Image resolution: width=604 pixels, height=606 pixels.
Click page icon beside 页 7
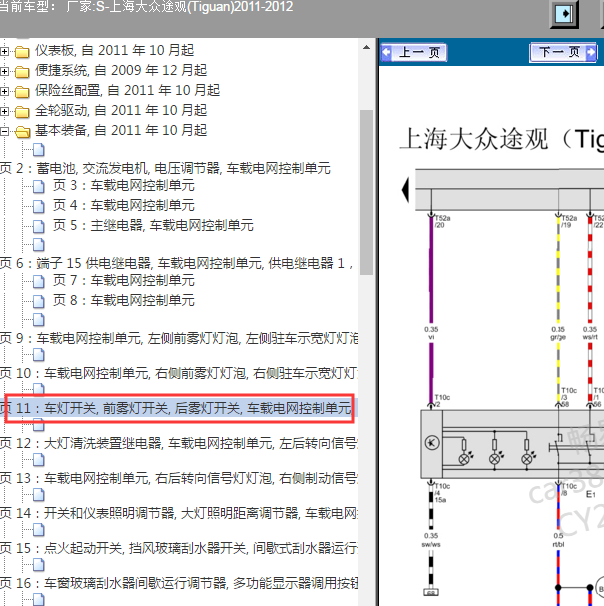[x=39, y=281]
